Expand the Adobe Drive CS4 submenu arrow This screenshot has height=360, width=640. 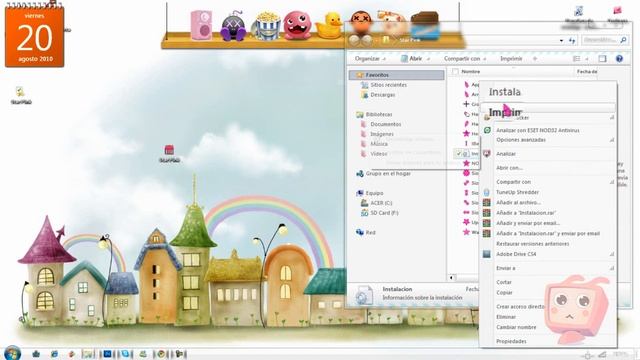pyautogui.click(x=611, y=254)
